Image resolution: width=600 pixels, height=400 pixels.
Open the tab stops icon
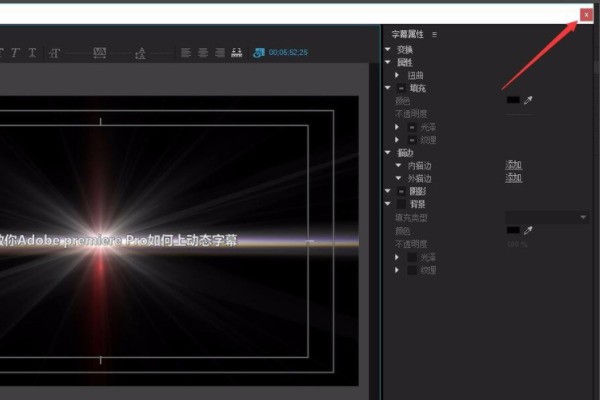(237, 52)
